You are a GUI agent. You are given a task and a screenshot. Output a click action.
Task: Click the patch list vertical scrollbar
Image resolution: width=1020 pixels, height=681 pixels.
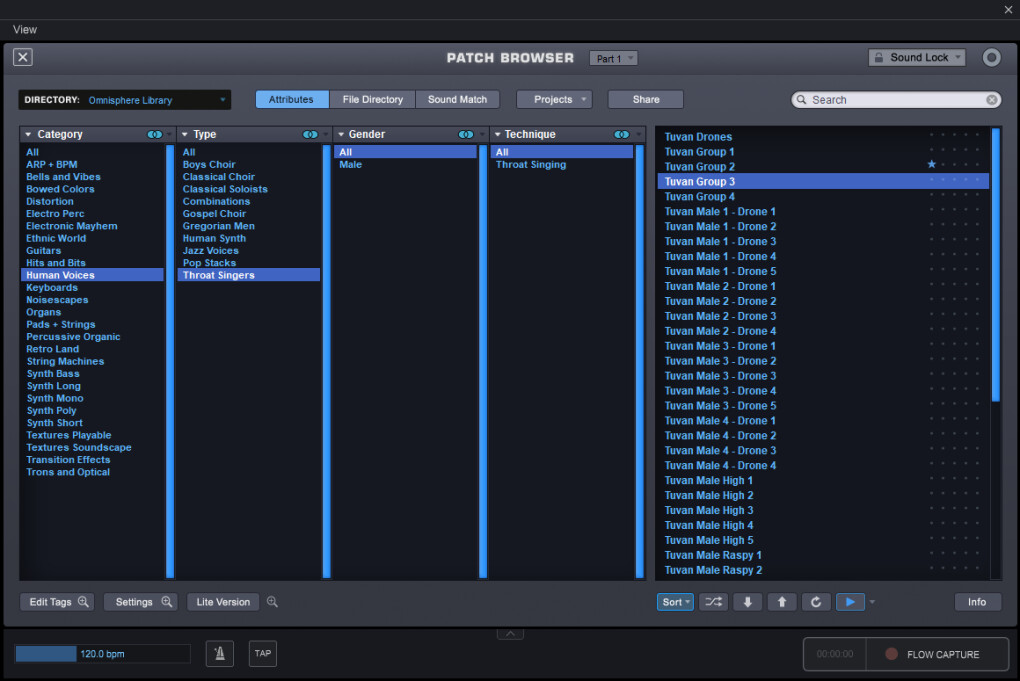[995, 265]
